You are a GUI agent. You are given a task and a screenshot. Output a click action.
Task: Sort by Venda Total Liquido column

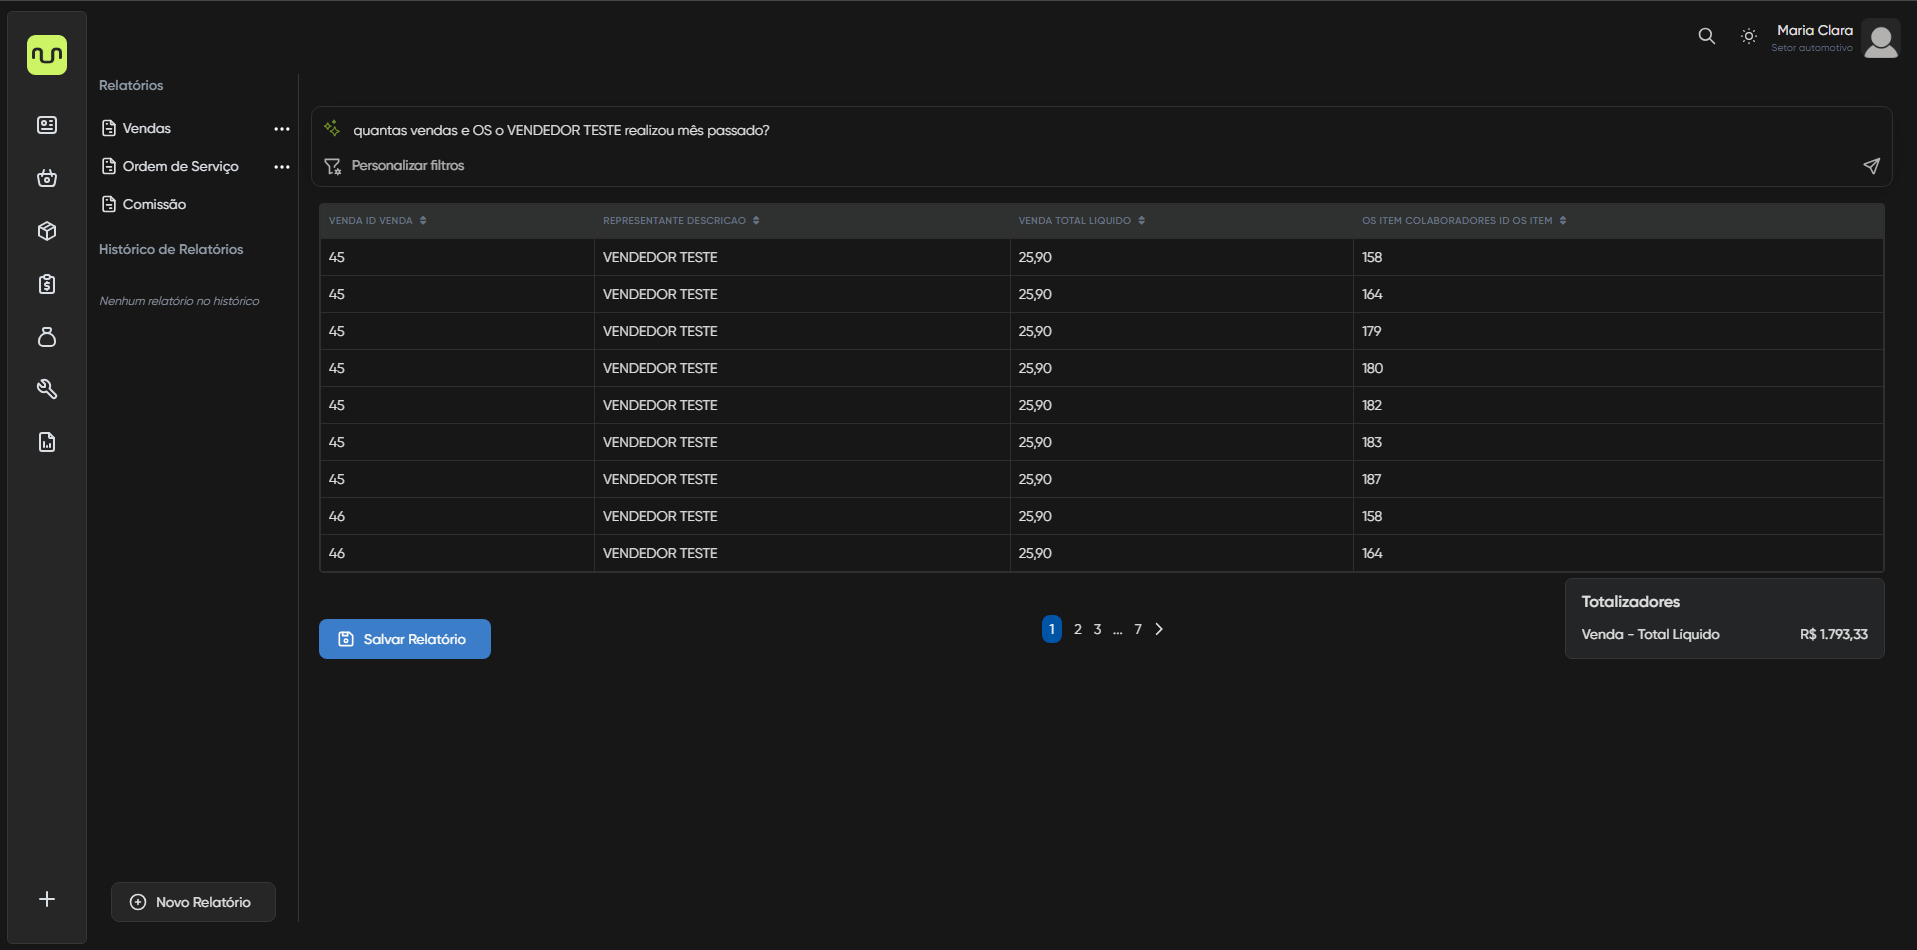[x=1141, y=221]
